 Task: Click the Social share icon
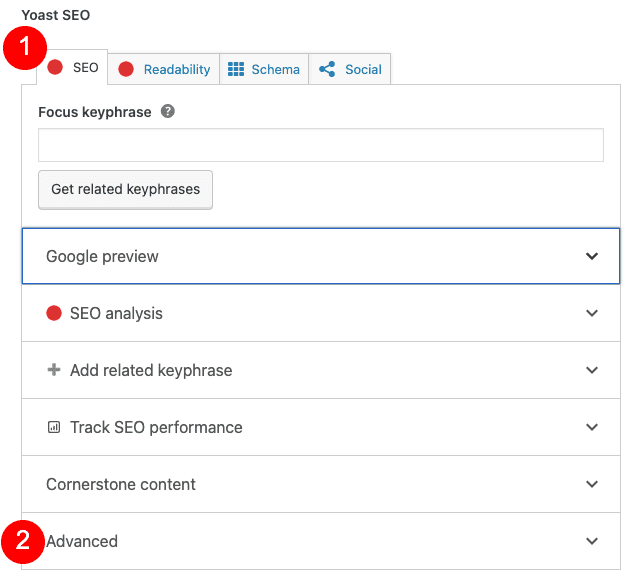tap(326, 69)
